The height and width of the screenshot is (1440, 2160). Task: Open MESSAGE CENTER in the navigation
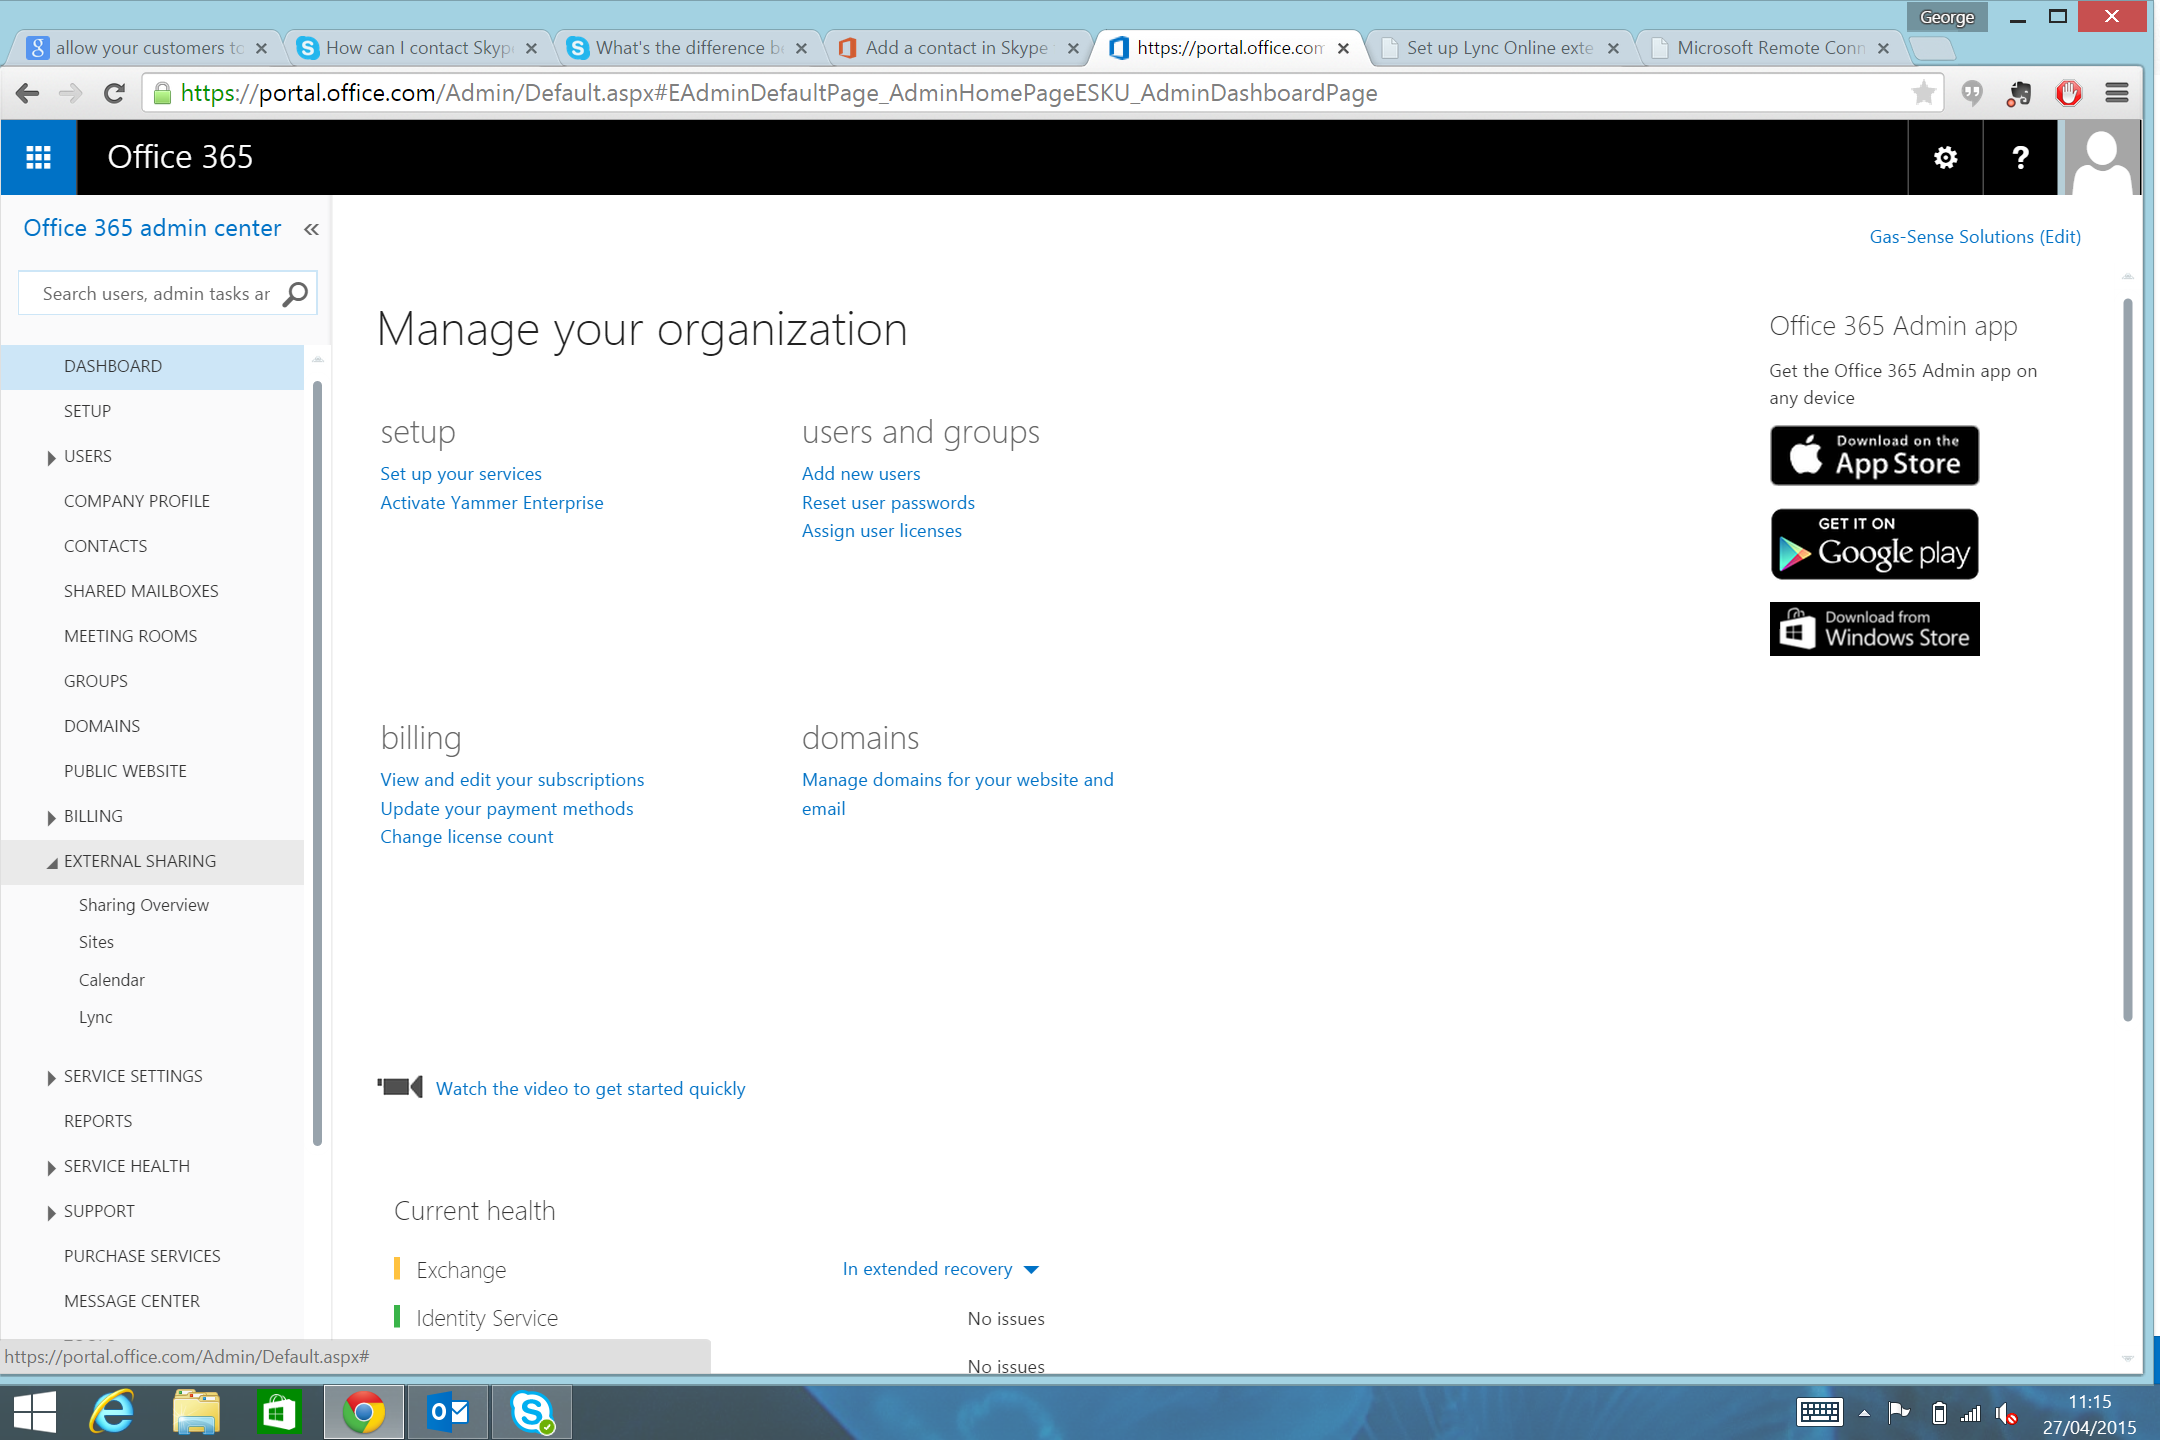pyautogui.click(x=132, y=1301)
